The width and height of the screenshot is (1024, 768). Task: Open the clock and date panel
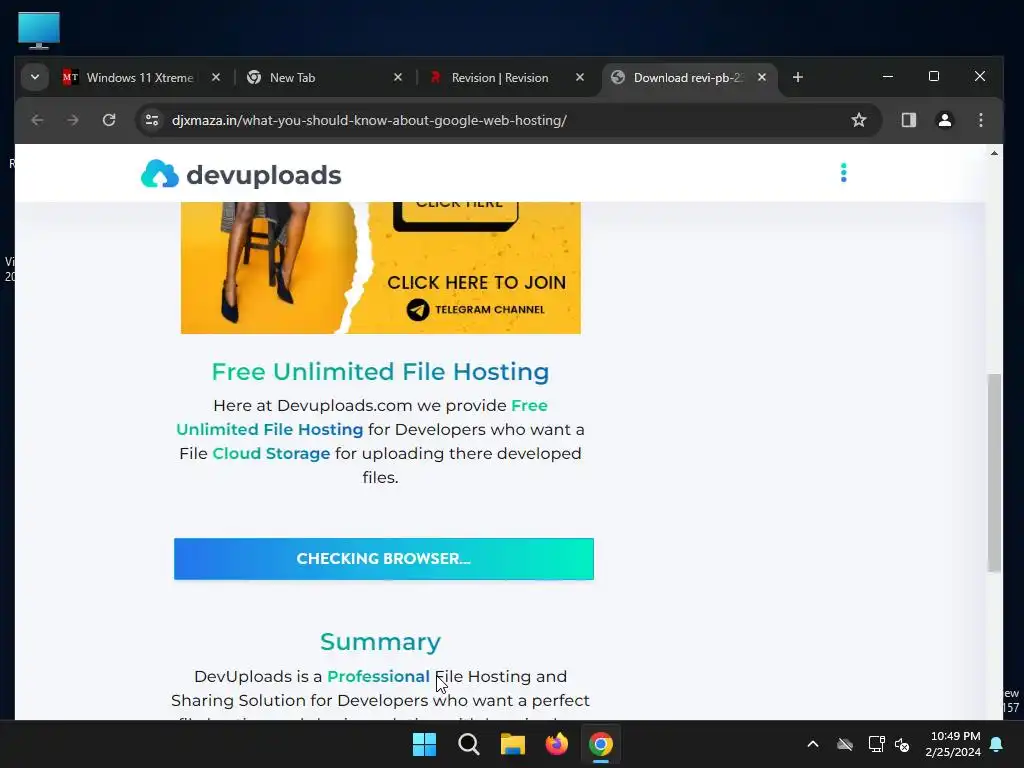(x=953, y=744)
